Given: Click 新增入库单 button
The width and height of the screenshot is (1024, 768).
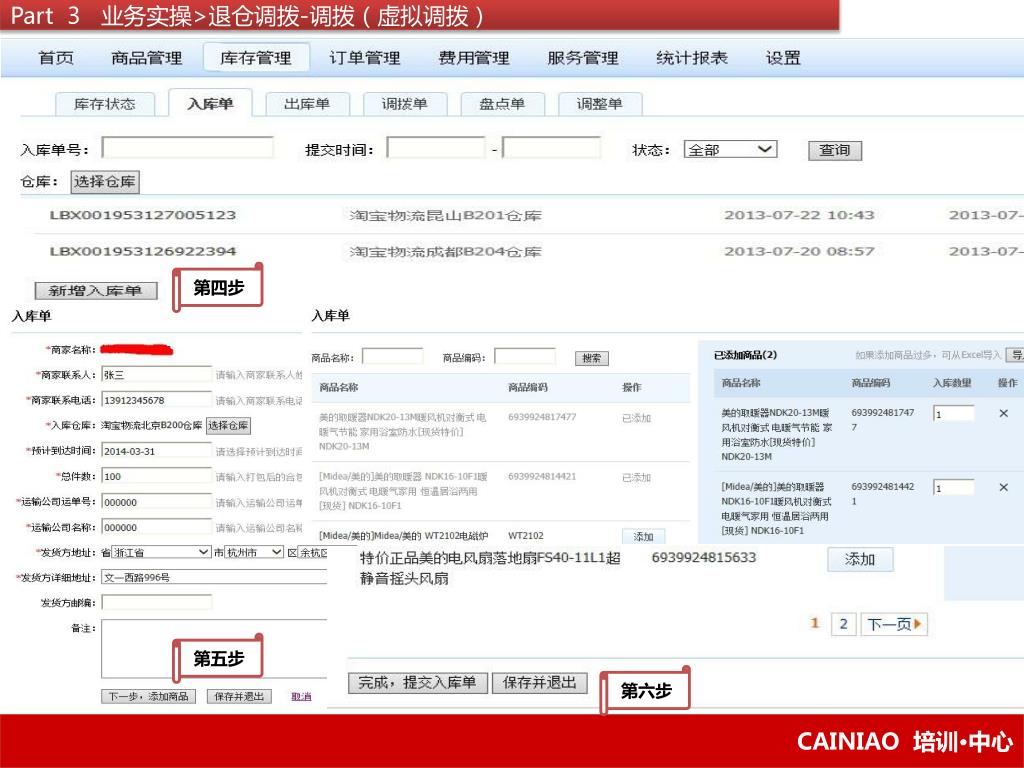Looking at the screenshot, I should pyautogui.click(x=96, y=291).
